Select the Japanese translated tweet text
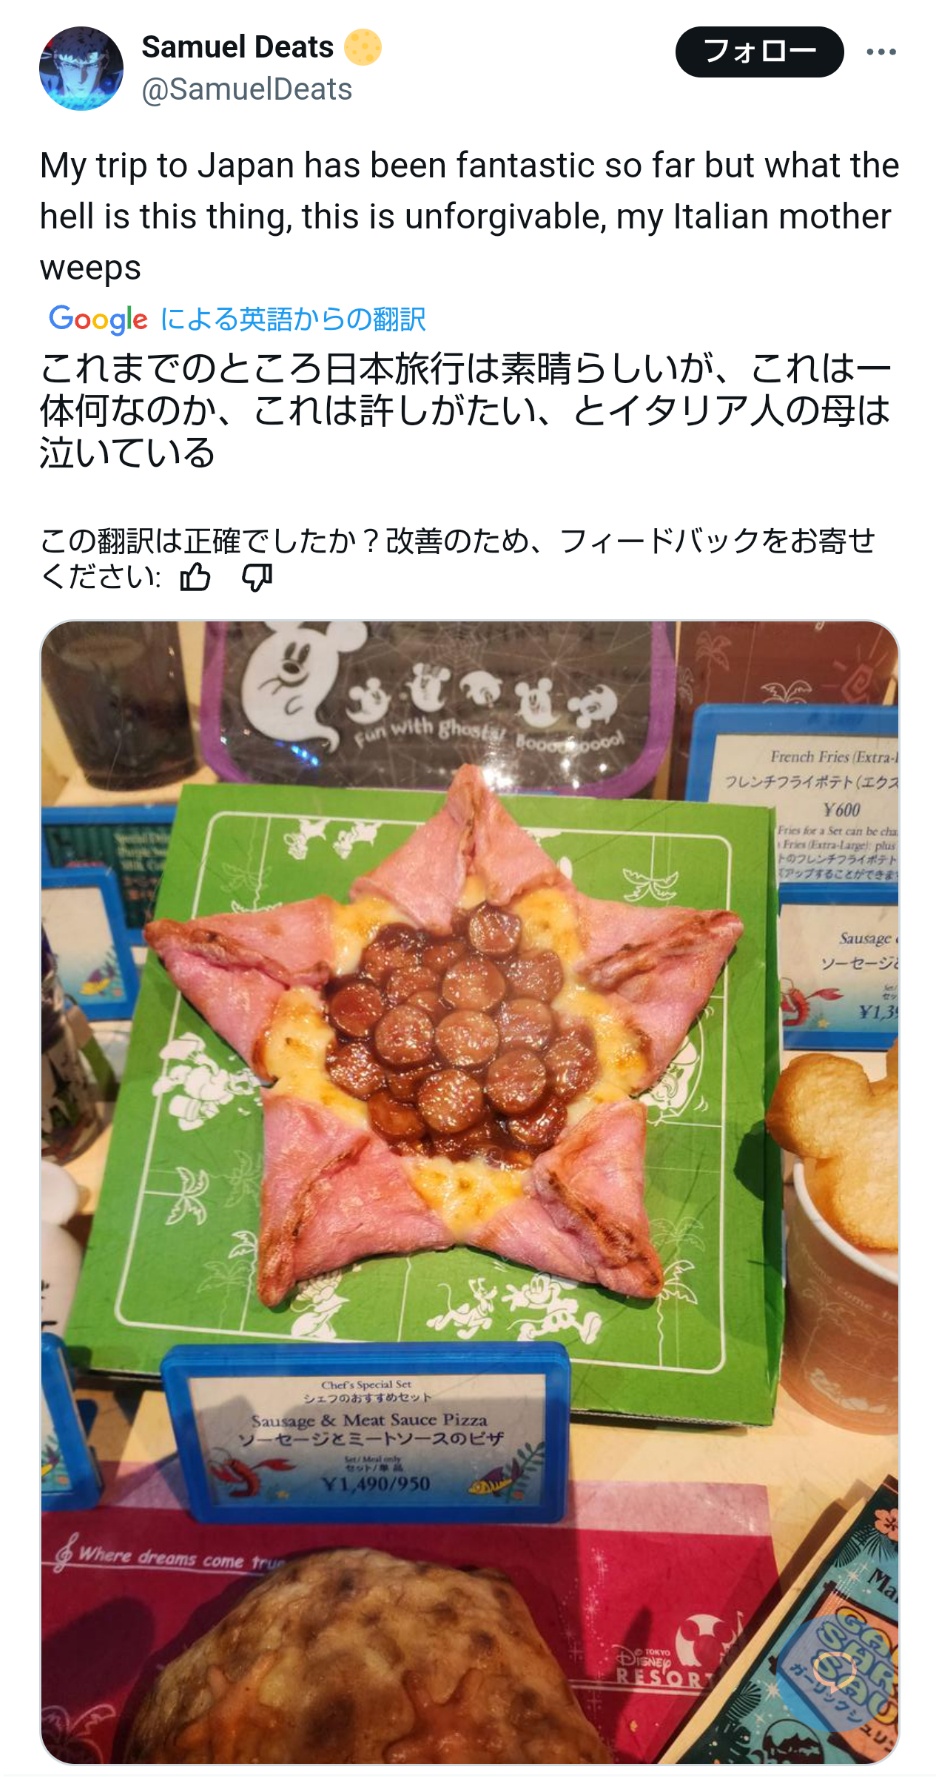Image resolution: width=940 pixels, height=1777 pixels. coord(465,410)
